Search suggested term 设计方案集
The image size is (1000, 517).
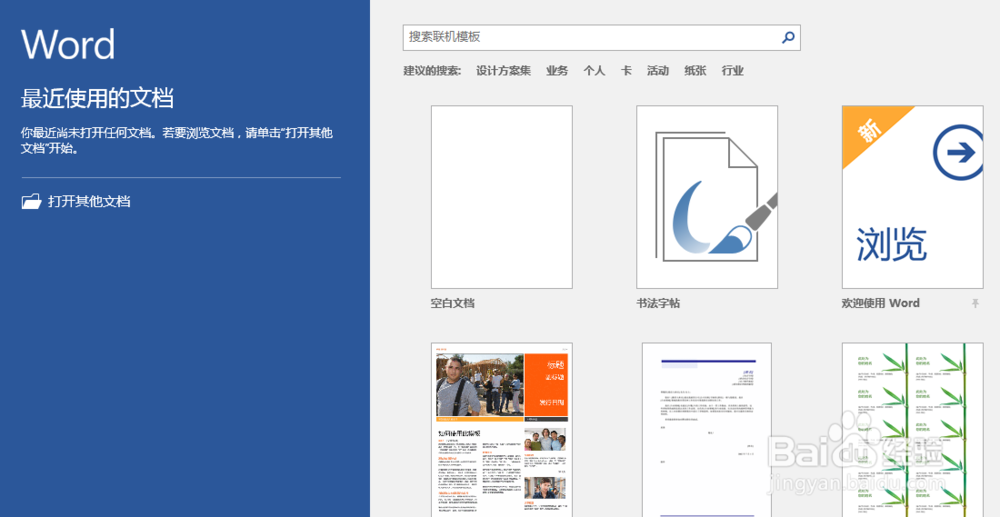(503, 71)
